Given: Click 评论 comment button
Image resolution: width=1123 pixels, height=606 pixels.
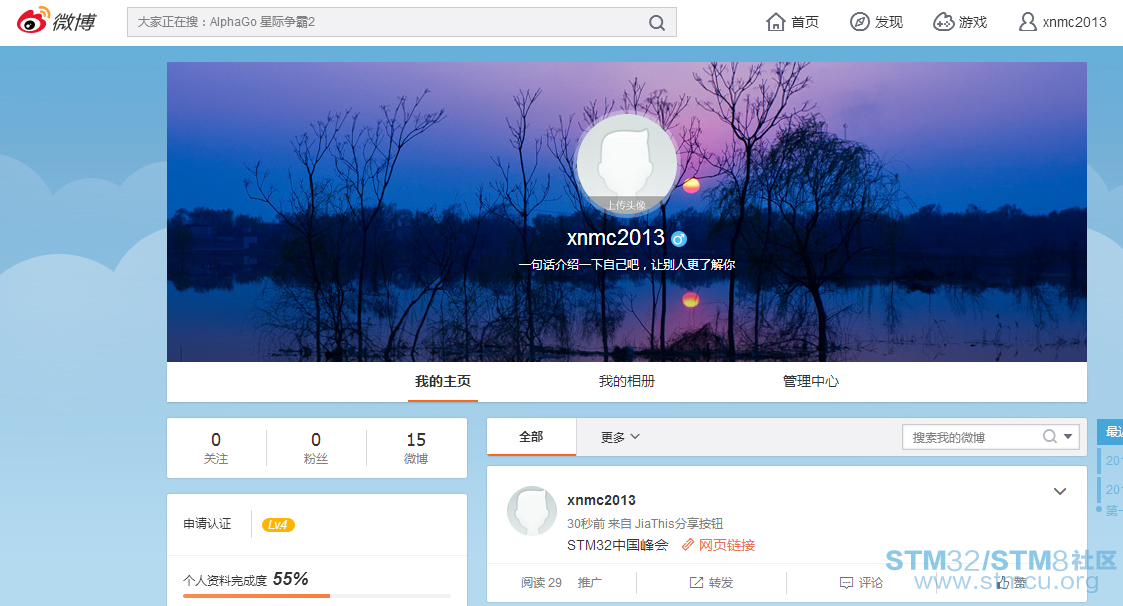Looking at the screenshot, I should pyautogui.click(x=861, y=582).
